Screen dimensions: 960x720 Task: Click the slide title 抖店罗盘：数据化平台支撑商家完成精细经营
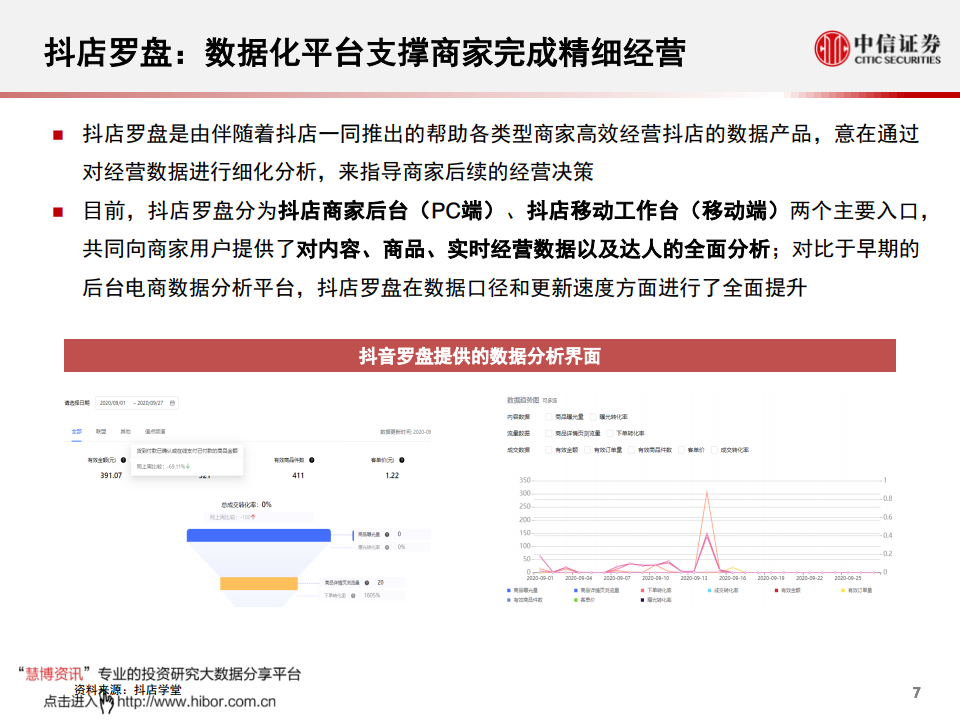365,52
